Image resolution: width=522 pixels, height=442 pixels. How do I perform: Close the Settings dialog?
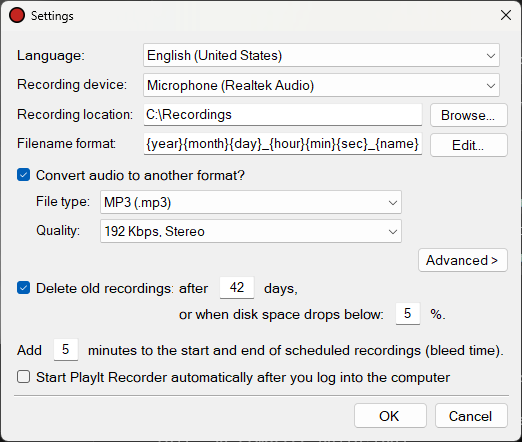pyautogui.click(x=506, y=15)
